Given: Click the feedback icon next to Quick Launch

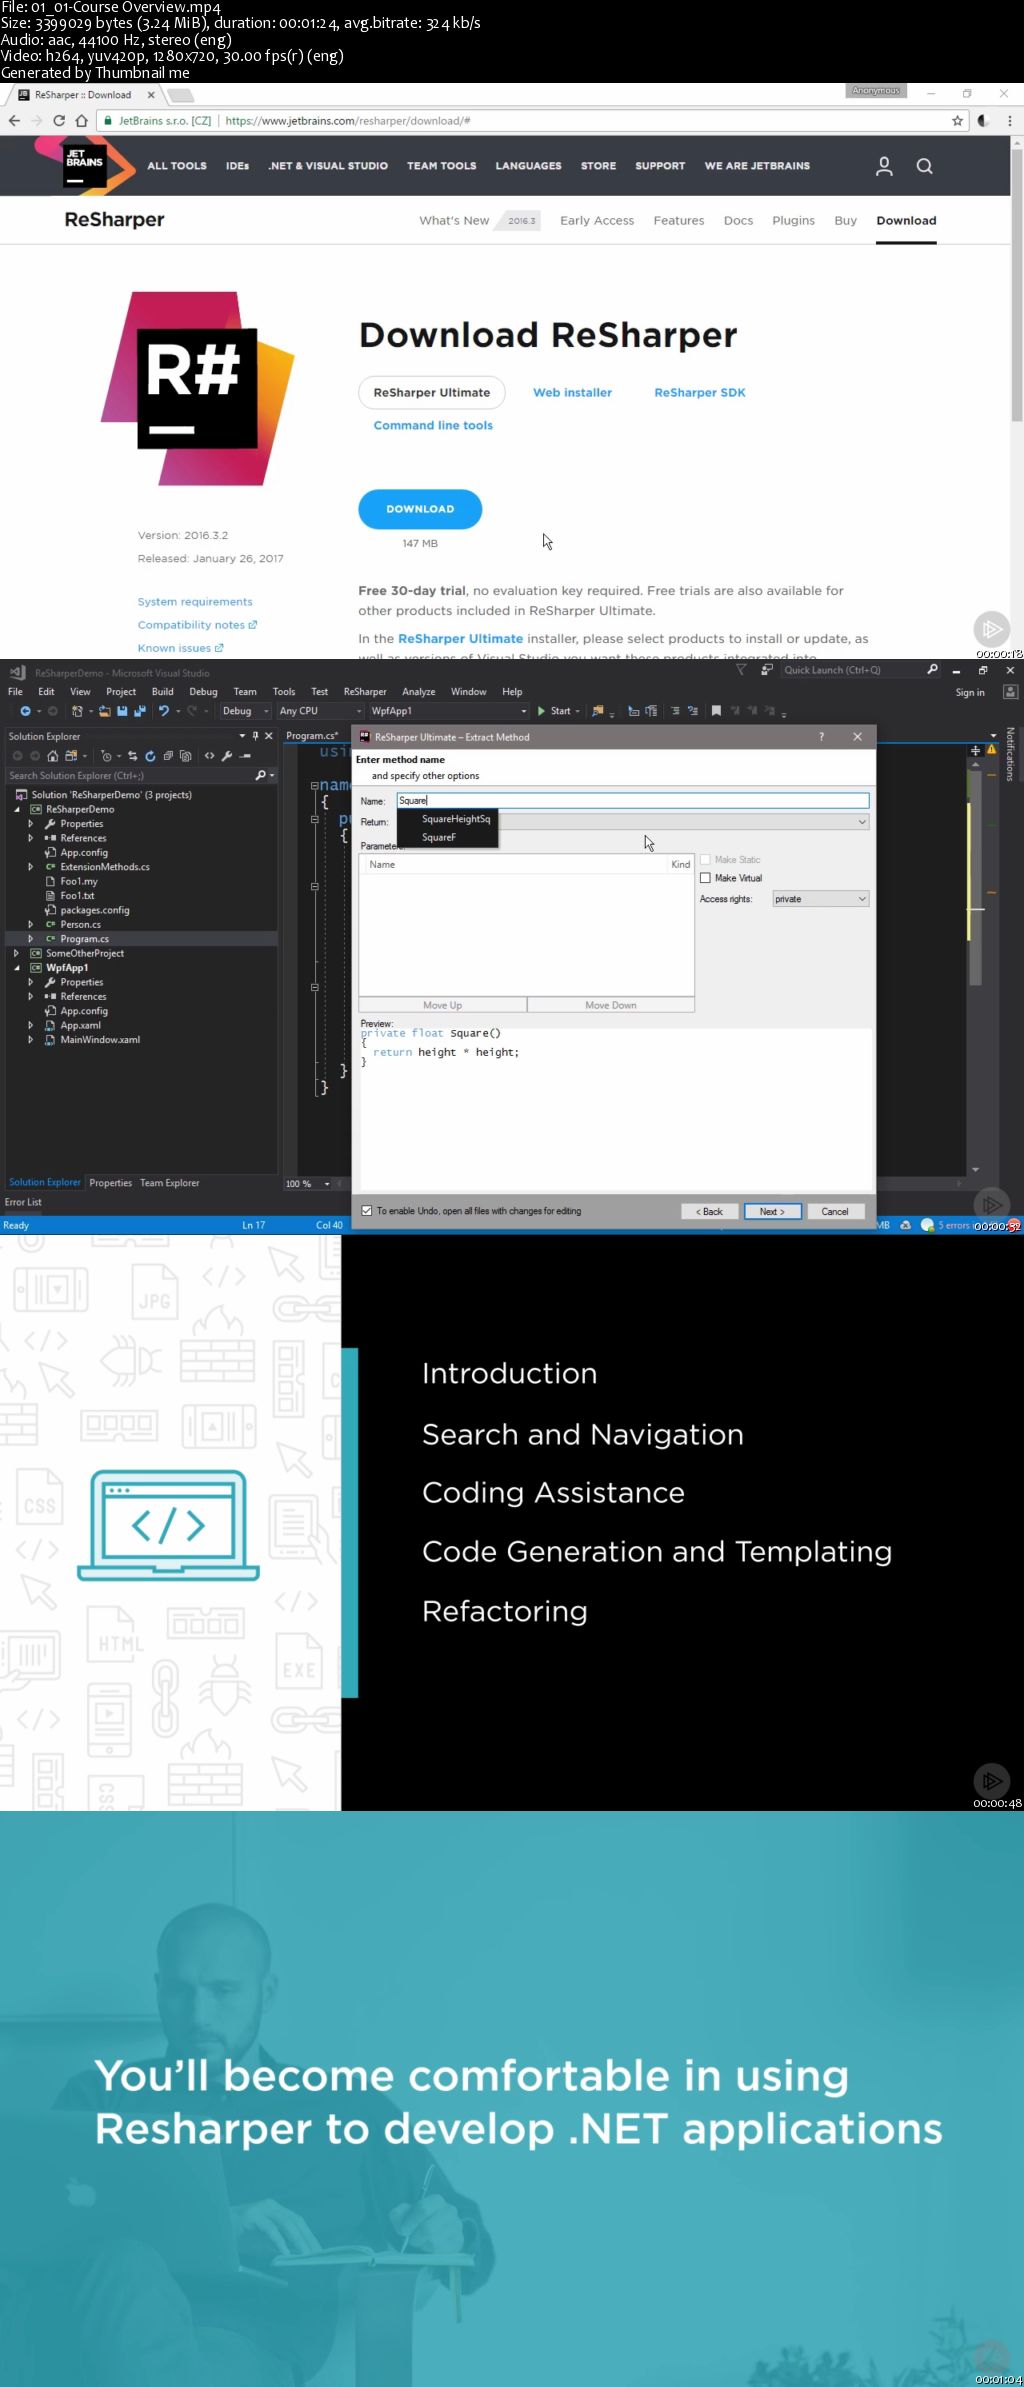Looking at the screenshot, I should coord(767,670).
